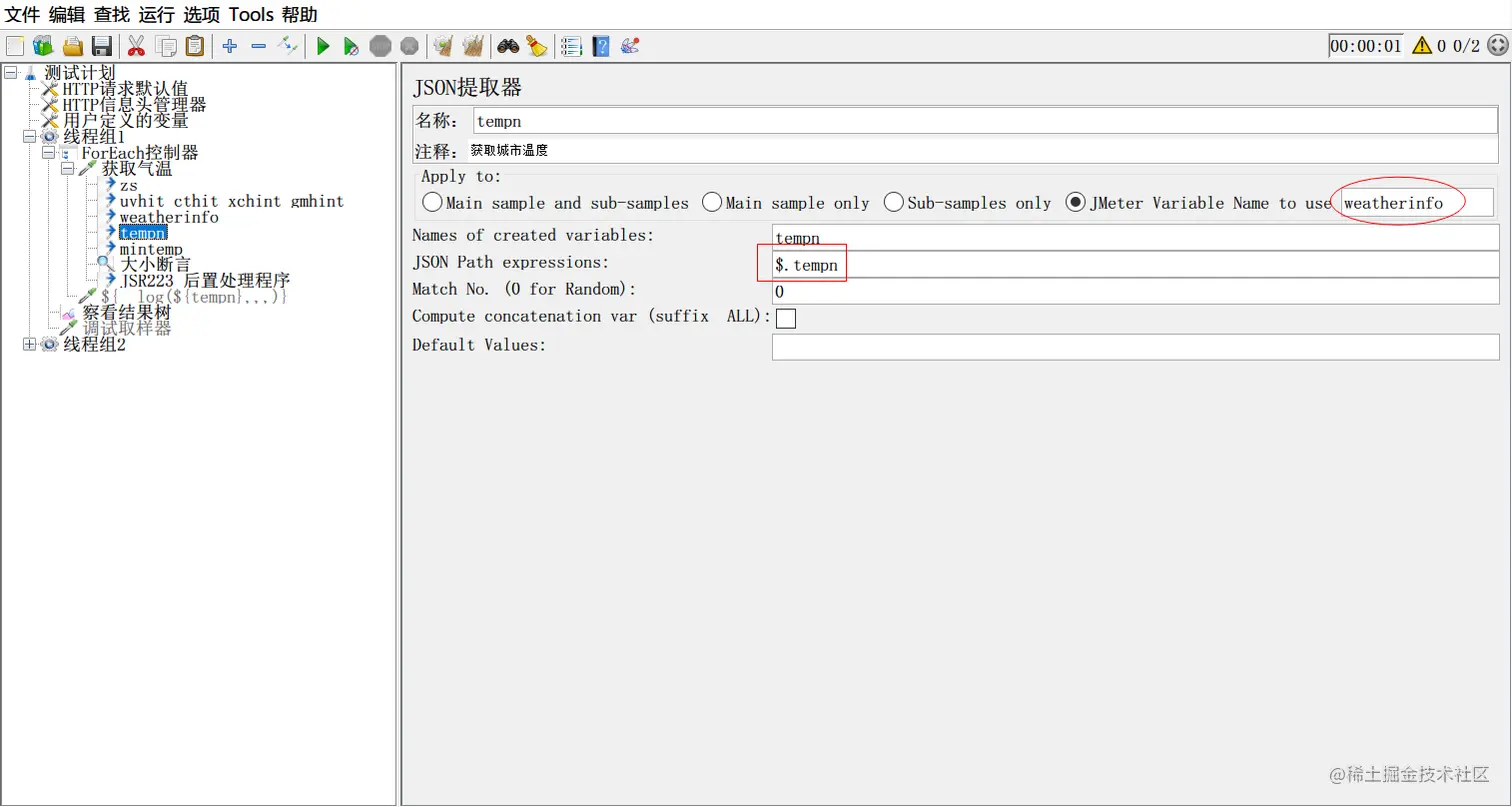Collapse the 线程组1 tree node
Screen dimensions: 1512x807
29,137
